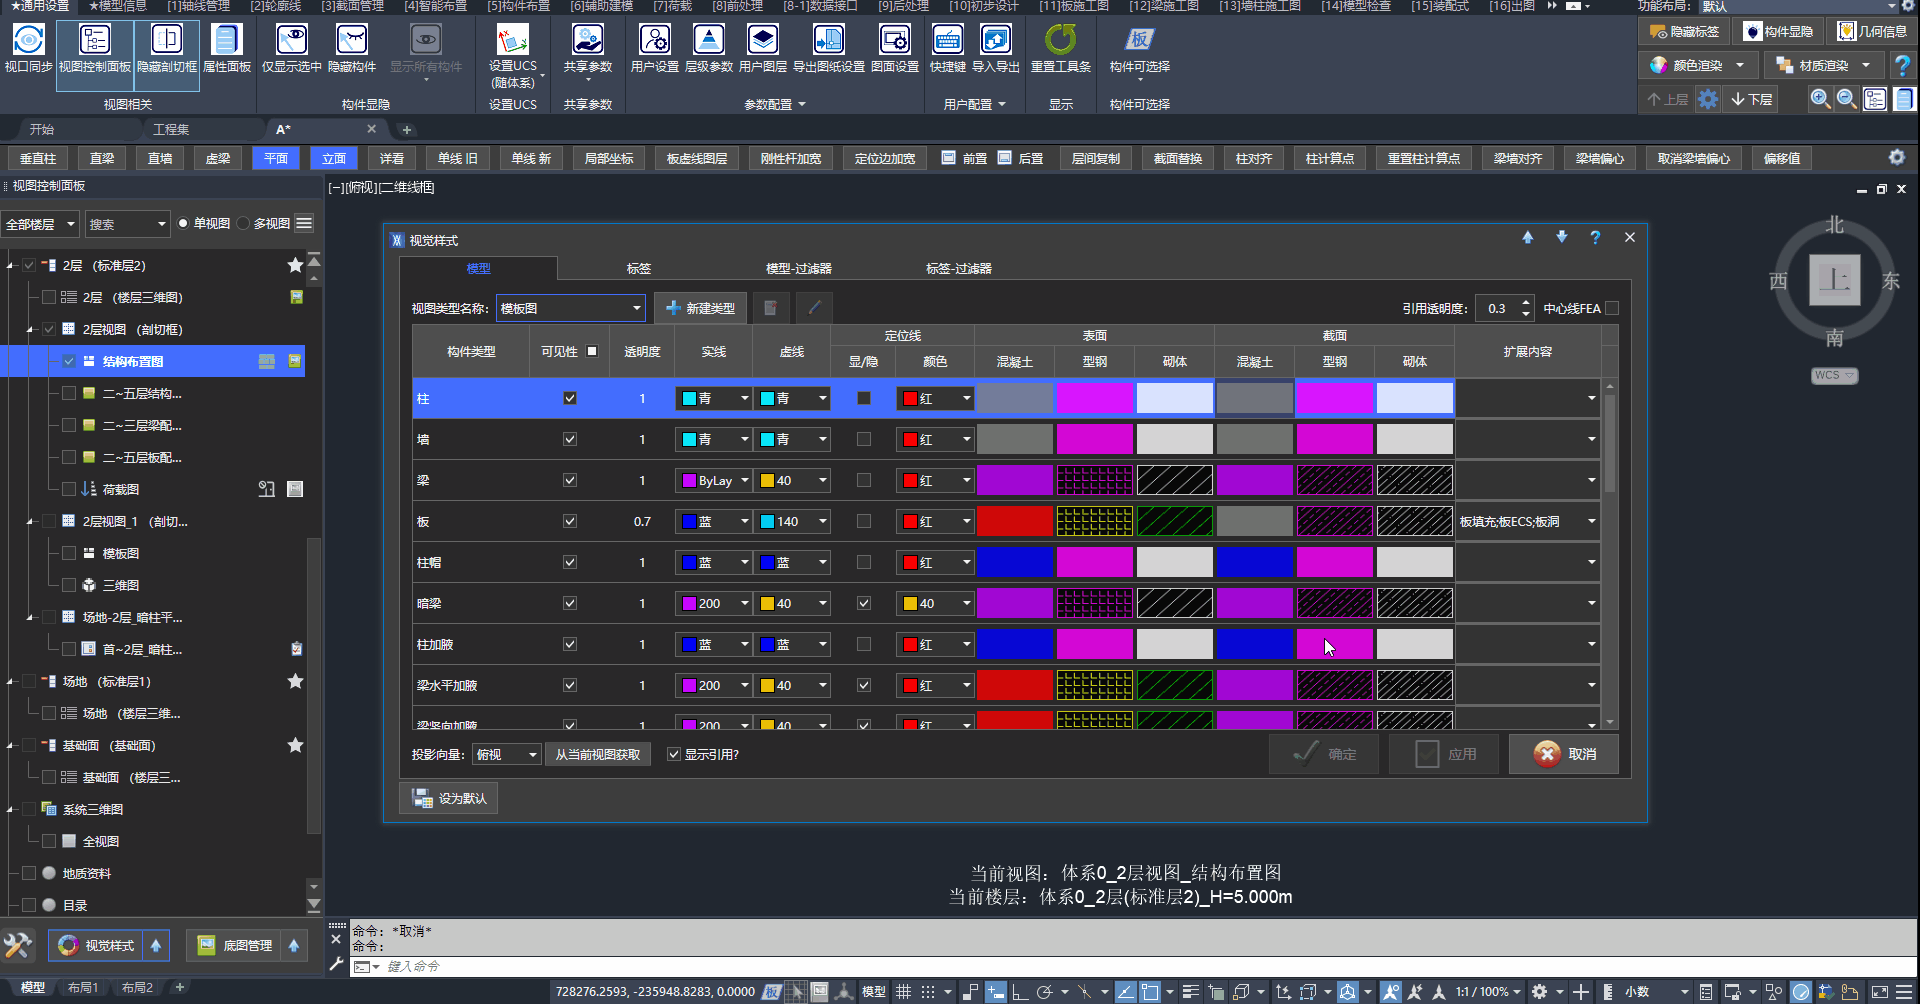Open 图面设置 icon

(895, 48)
